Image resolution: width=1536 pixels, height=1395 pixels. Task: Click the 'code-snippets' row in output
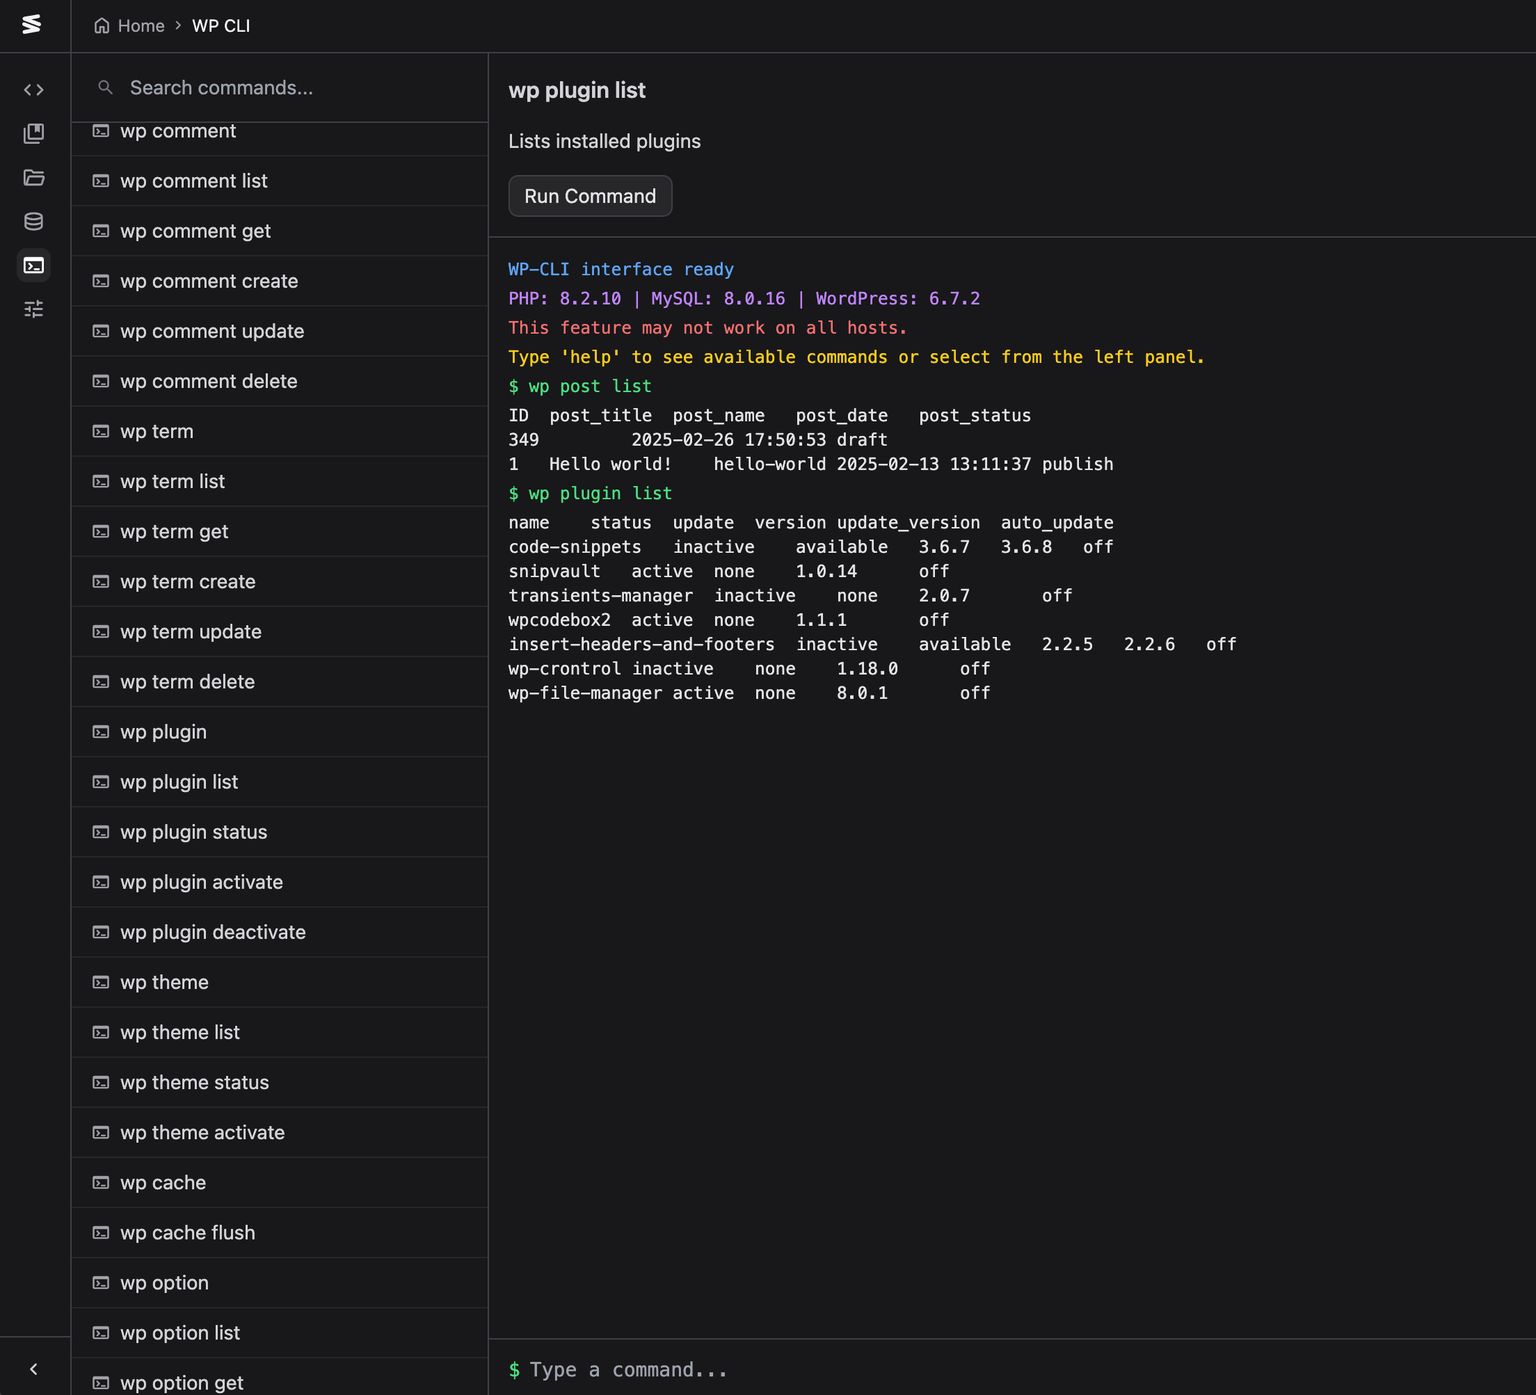811,547
